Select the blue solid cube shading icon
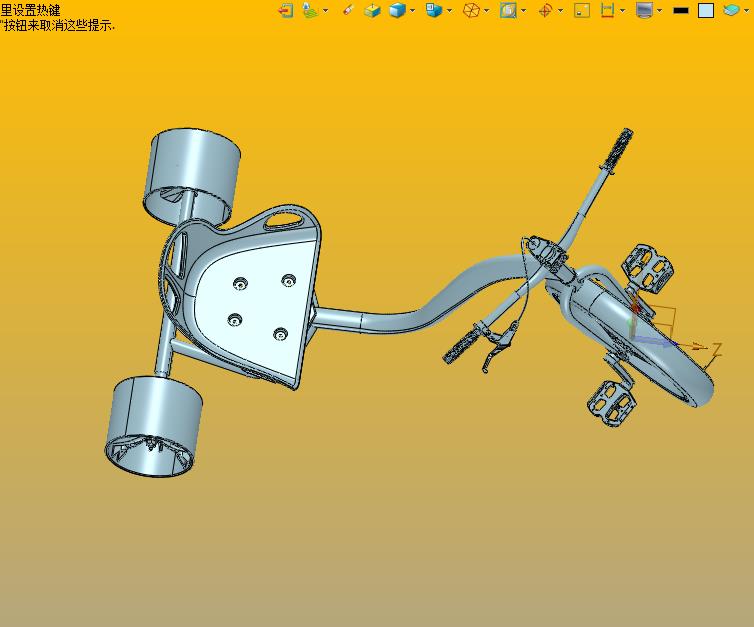Image resolution: width=754 pixels, height=627 pixels. pos(397,10)
